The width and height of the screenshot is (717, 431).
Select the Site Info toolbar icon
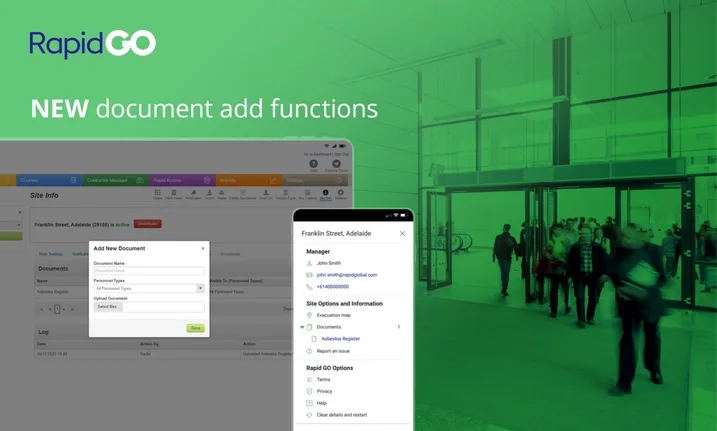pyautogui.click(x=326, y=192)
